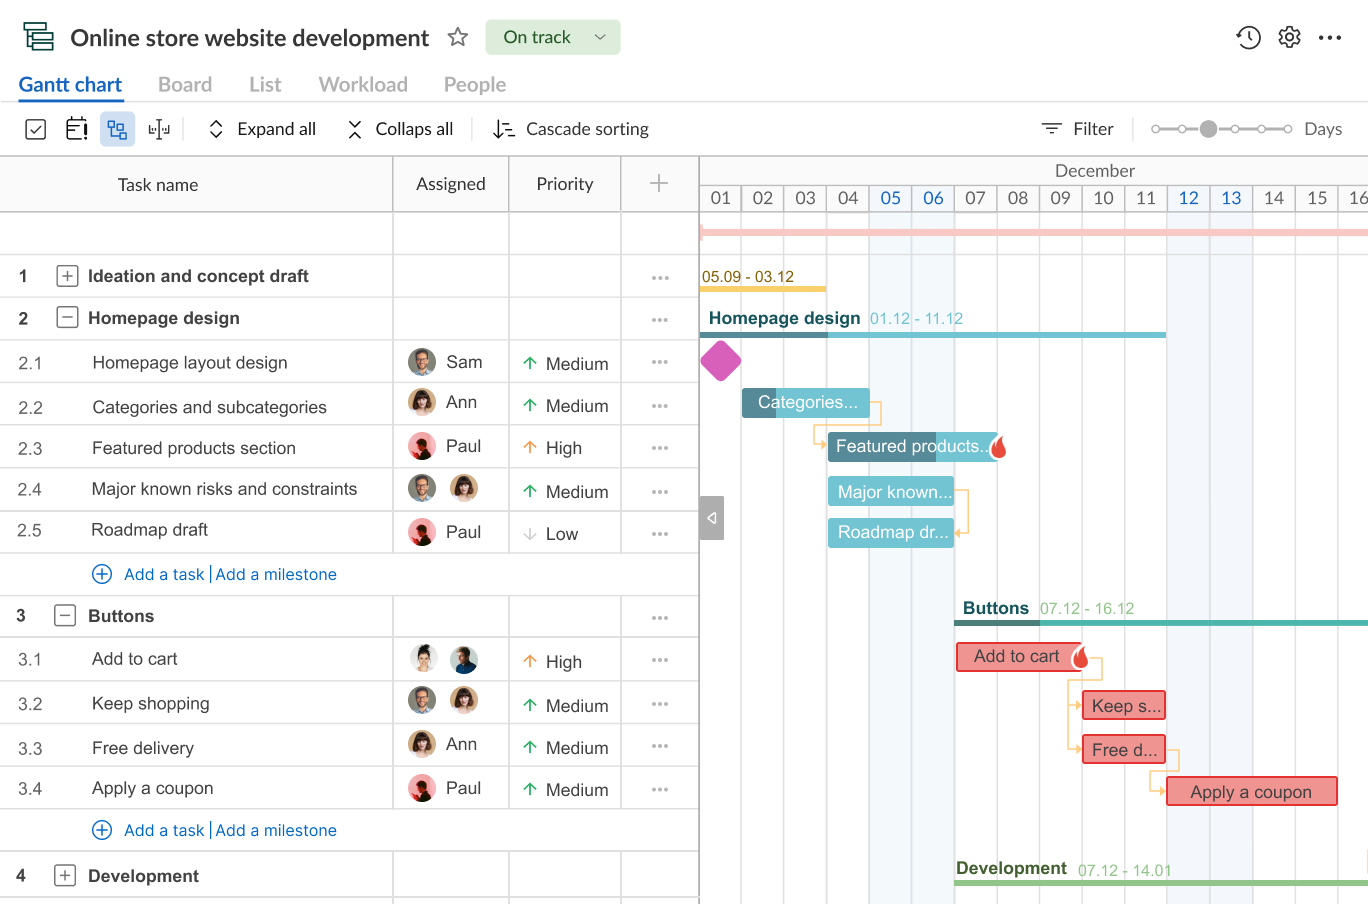Click Add a milestone under Buttons group
1368x904 pixels.
tap(276, 831)
